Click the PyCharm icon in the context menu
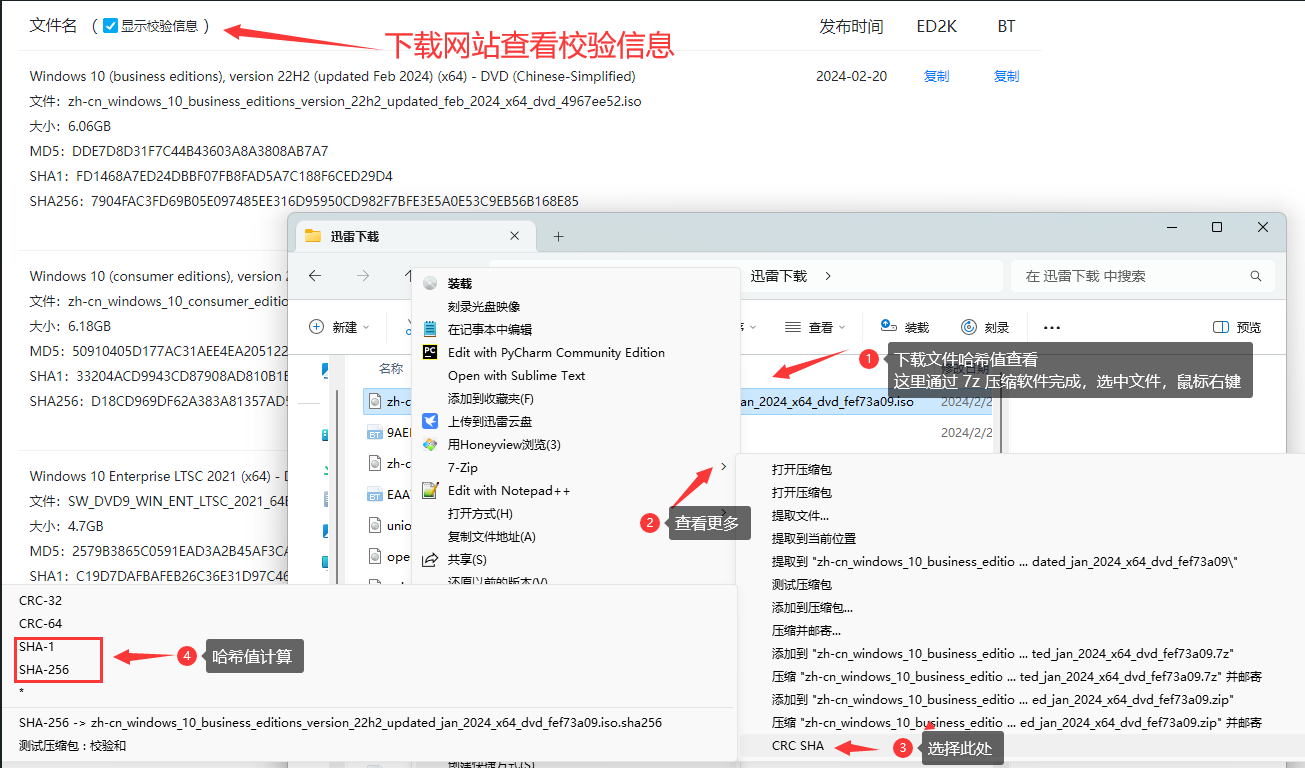 (430, 352)
